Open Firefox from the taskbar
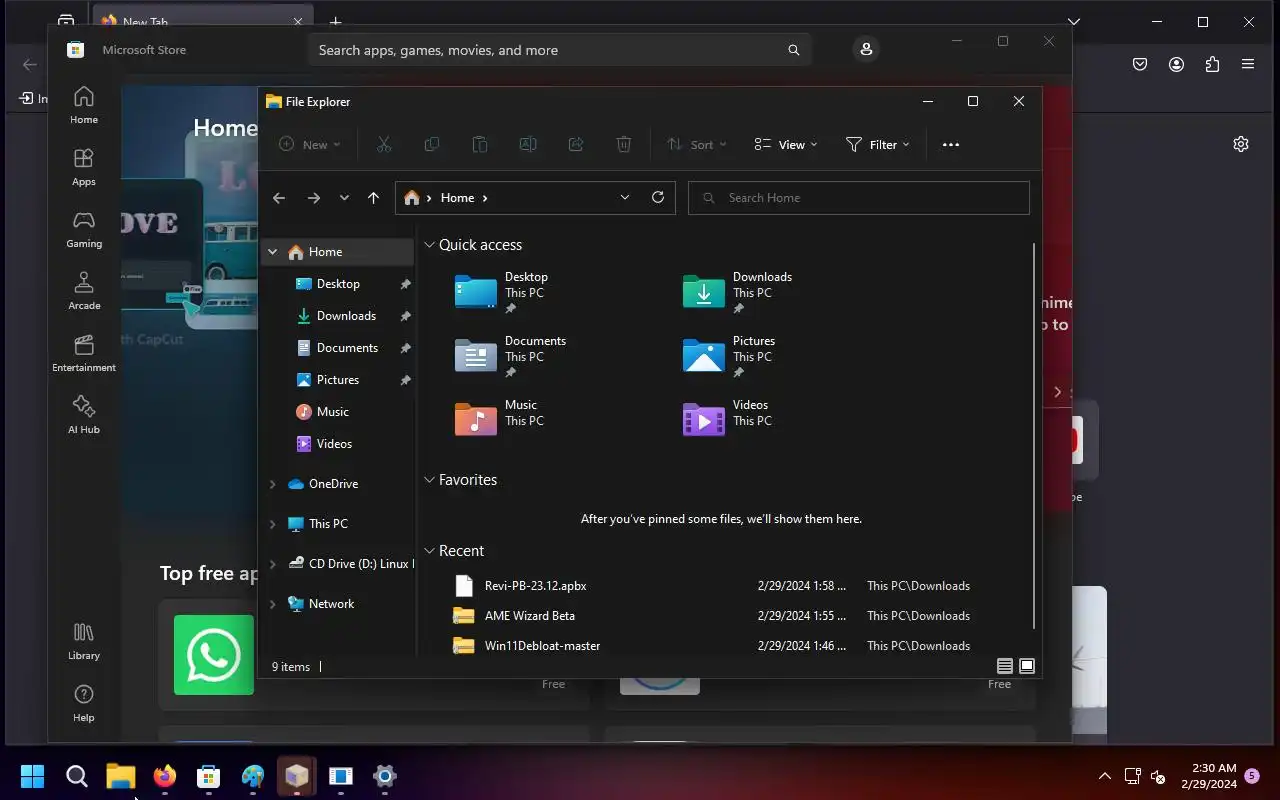Image resolution: width=1280 pixels, height=800 pixels. pos(165,776)
